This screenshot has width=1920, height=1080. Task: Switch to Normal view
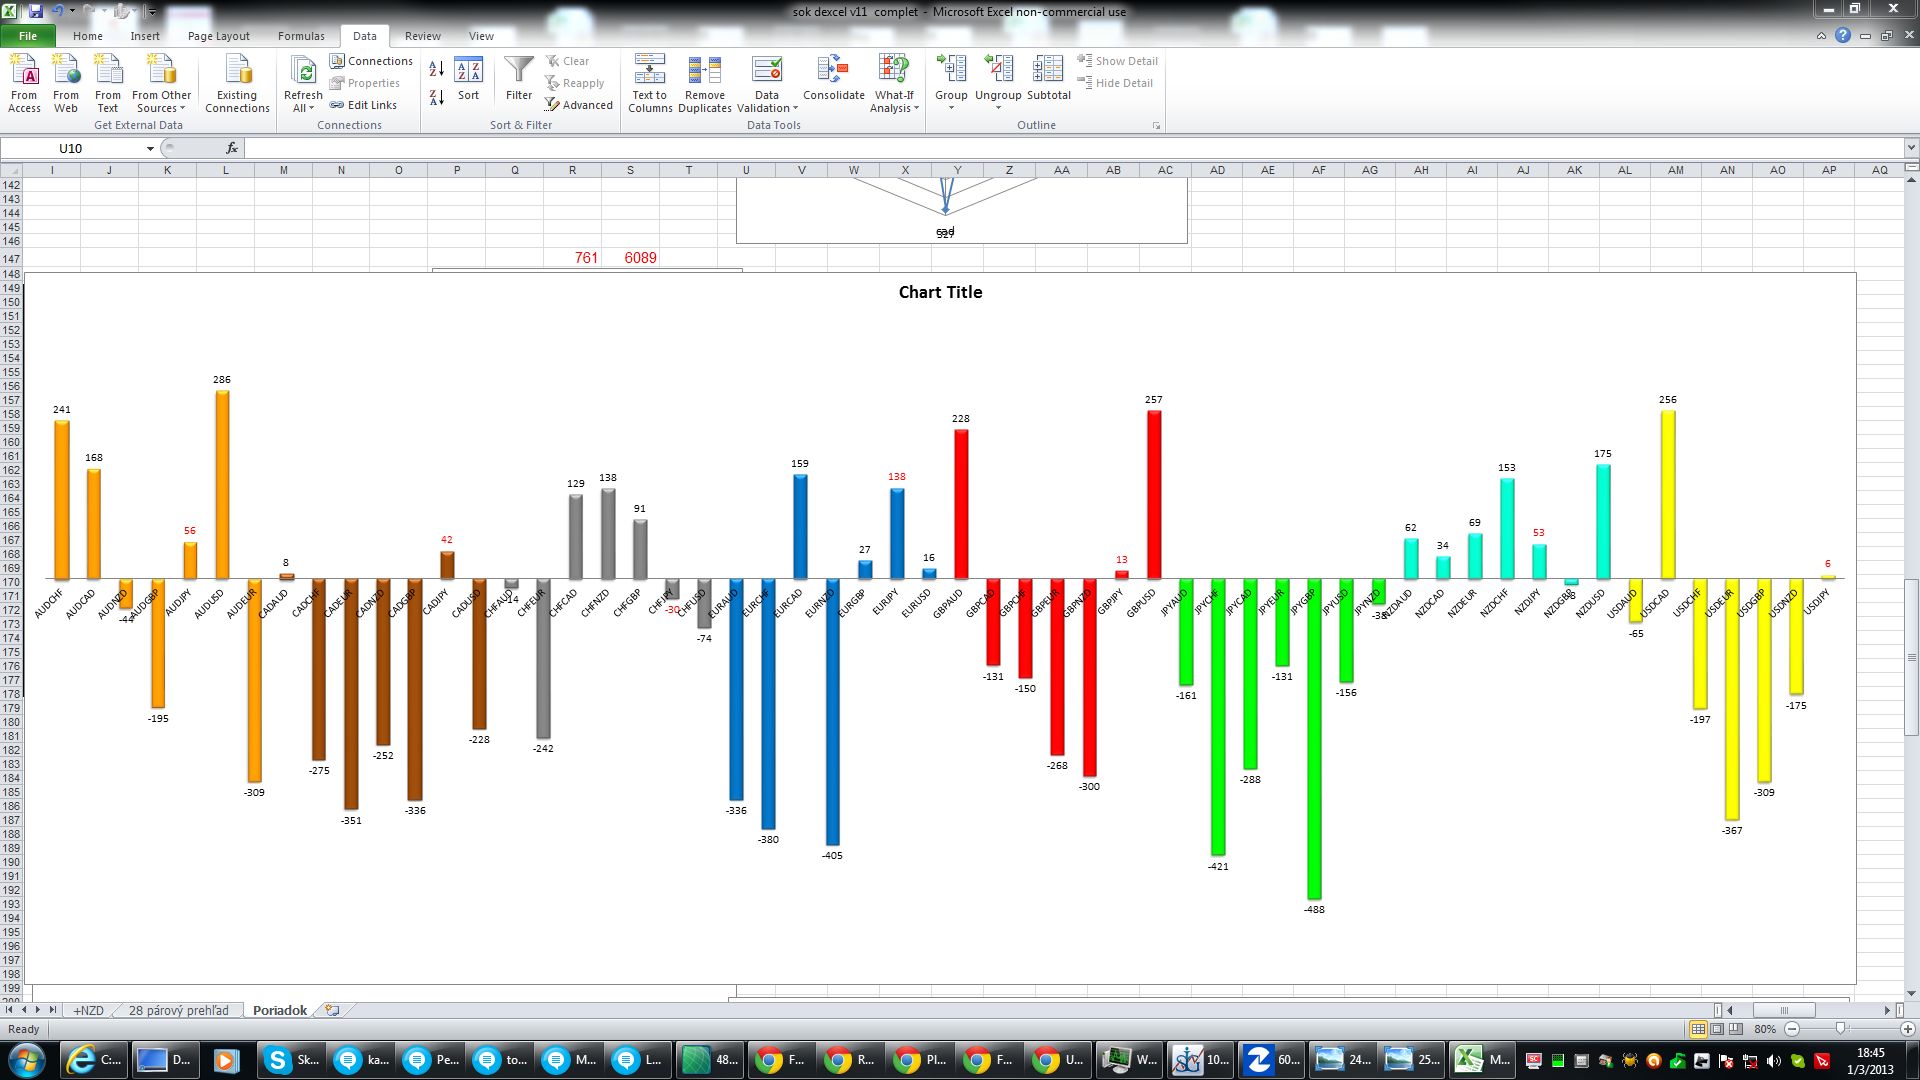click(x=1698, y=1029)
